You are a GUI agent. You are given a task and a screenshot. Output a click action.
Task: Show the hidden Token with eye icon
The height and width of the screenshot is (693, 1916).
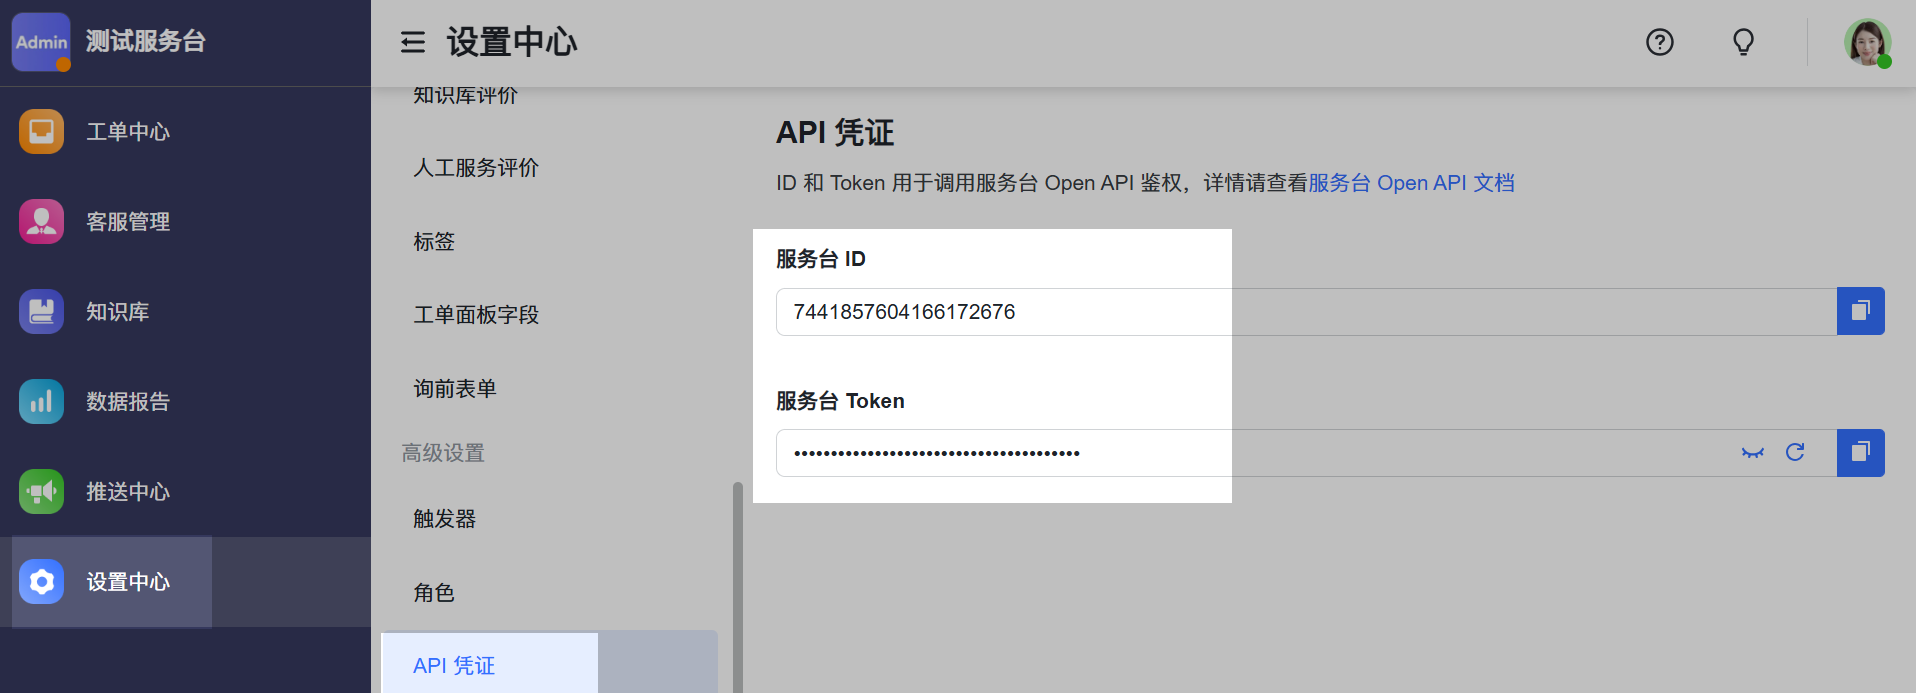1752,453
